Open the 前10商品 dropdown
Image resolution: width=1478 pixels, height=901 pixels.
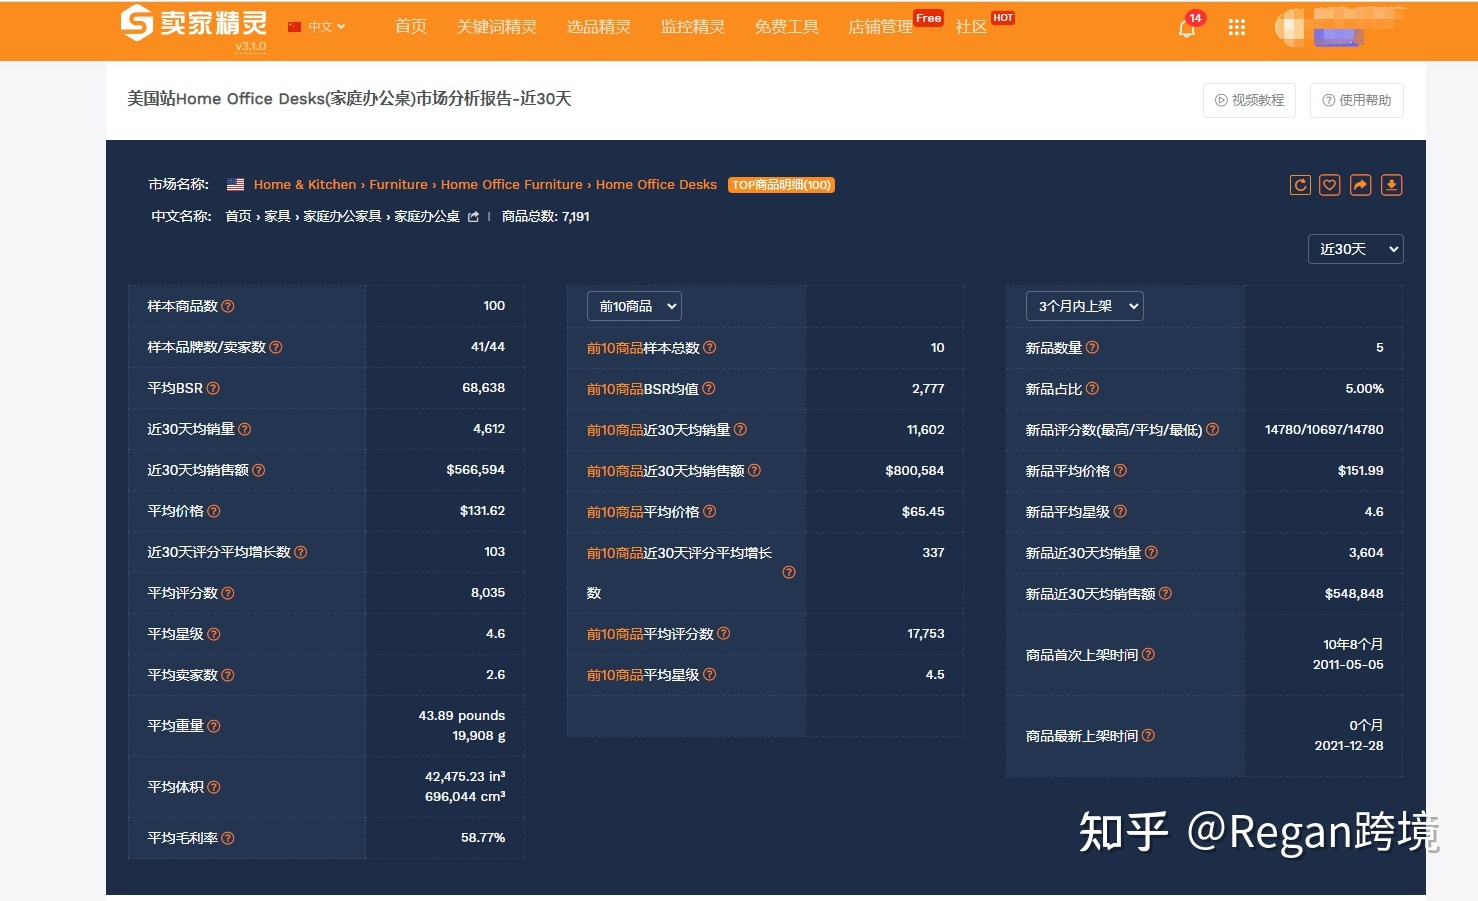633,306
